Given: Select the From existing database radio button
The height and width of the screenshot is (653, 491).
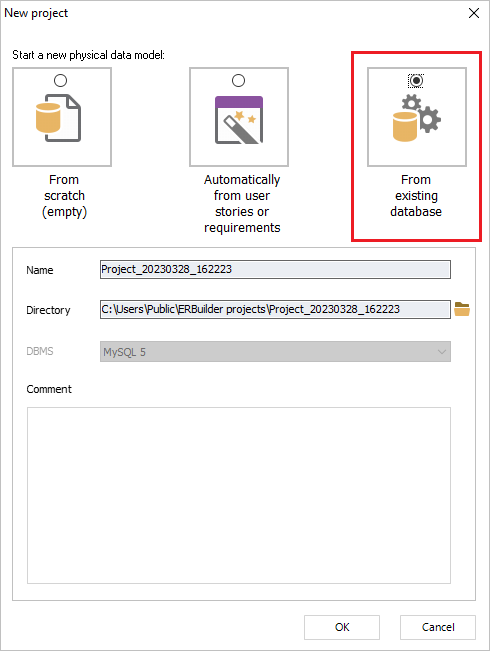Looking at the screenshot, I should click(x=416, y=80).
